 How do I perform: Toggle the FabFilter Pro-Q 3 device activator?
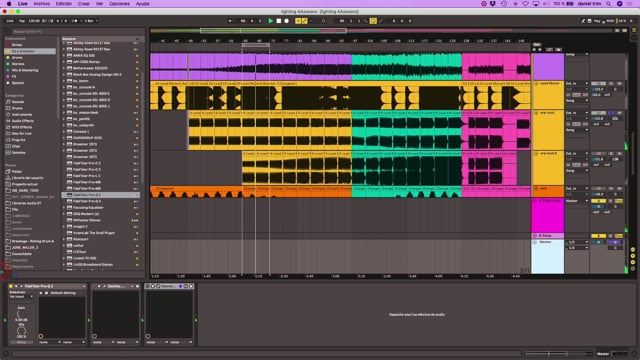[x=11, y=286]
